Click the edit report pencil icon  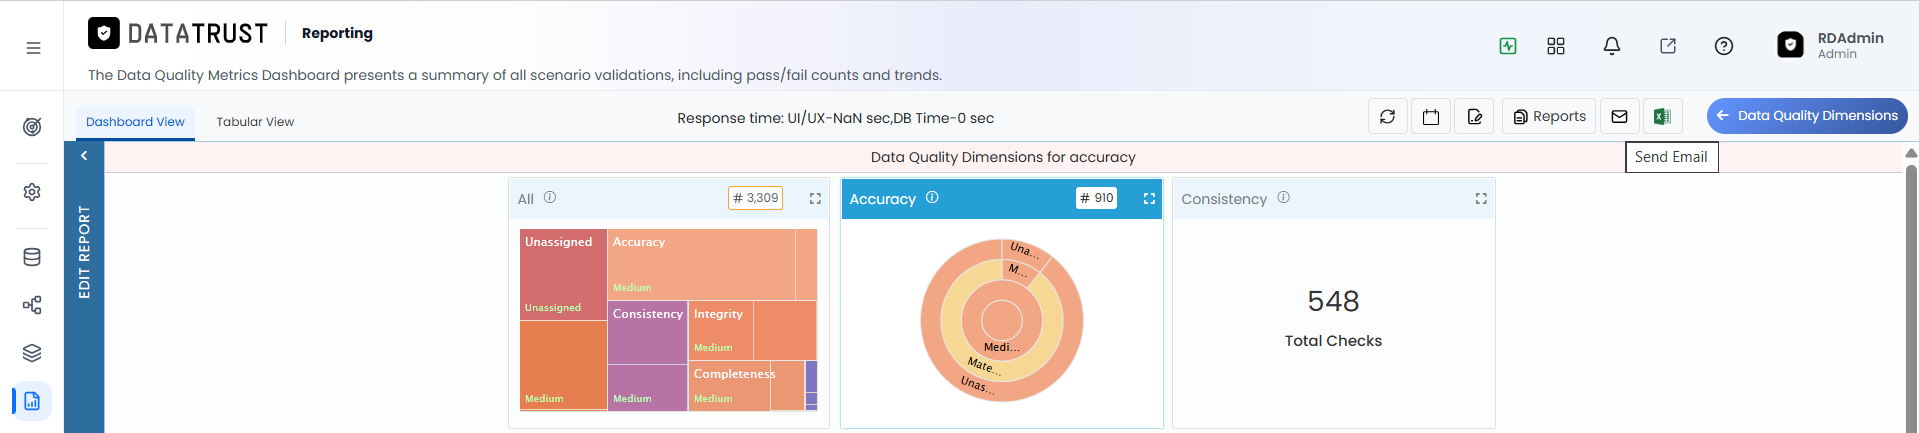point(1475,116)
